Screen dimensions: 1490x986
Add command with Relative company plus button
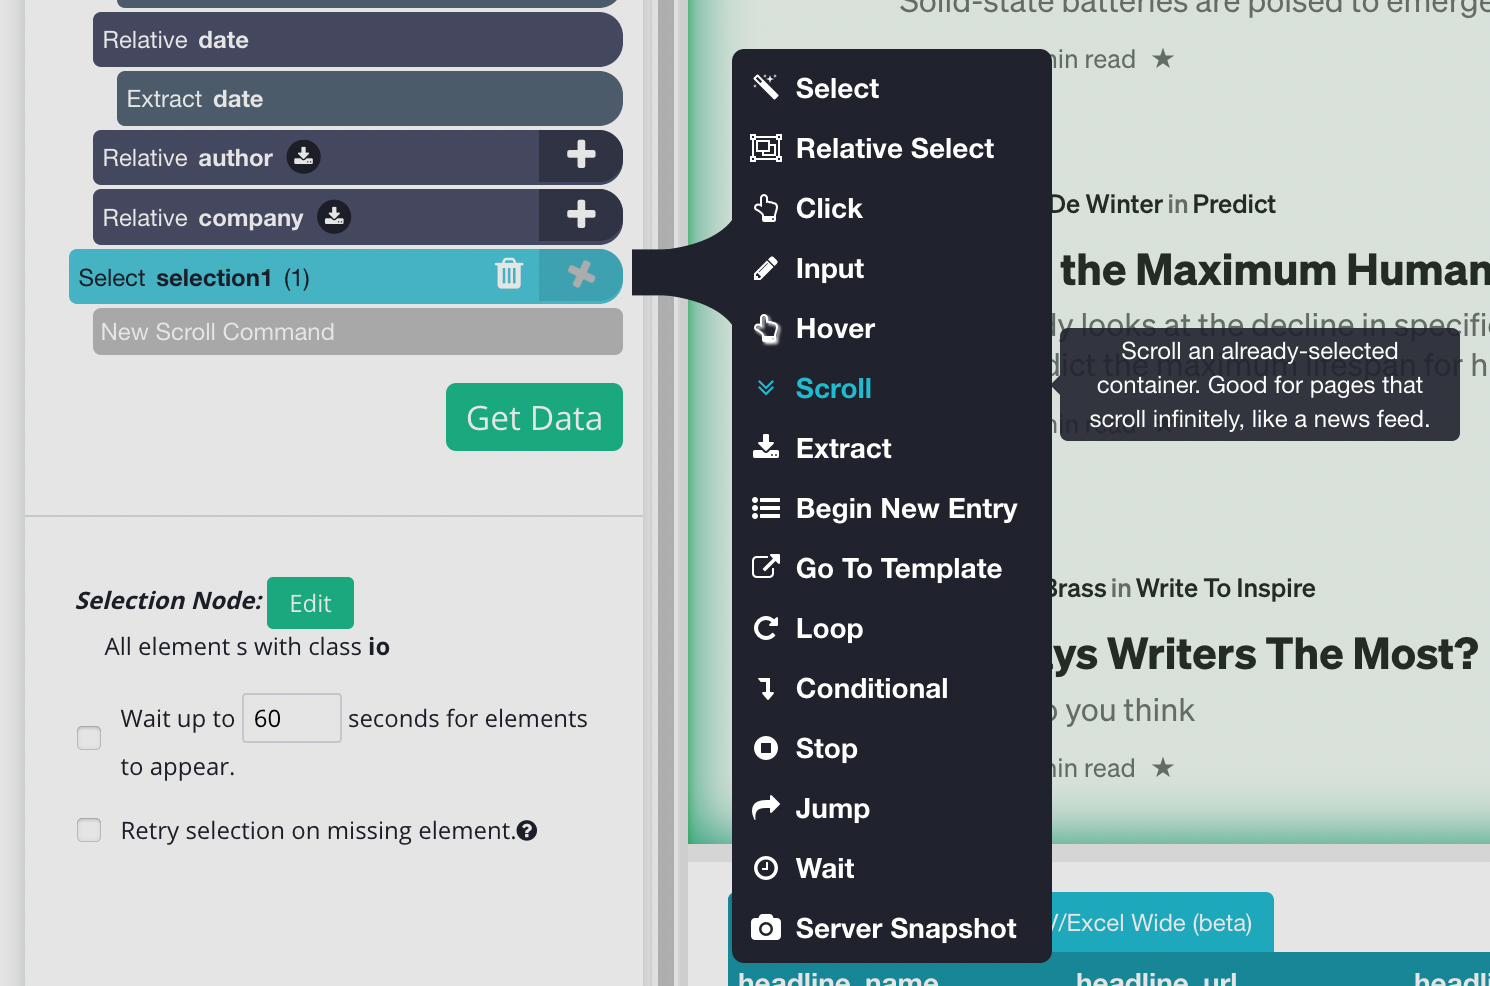581,215
